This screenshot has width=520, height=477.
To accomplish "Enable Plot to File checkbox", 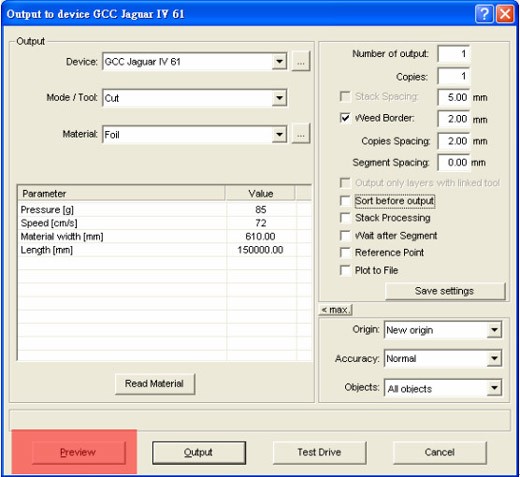I will tap(345, 270).
